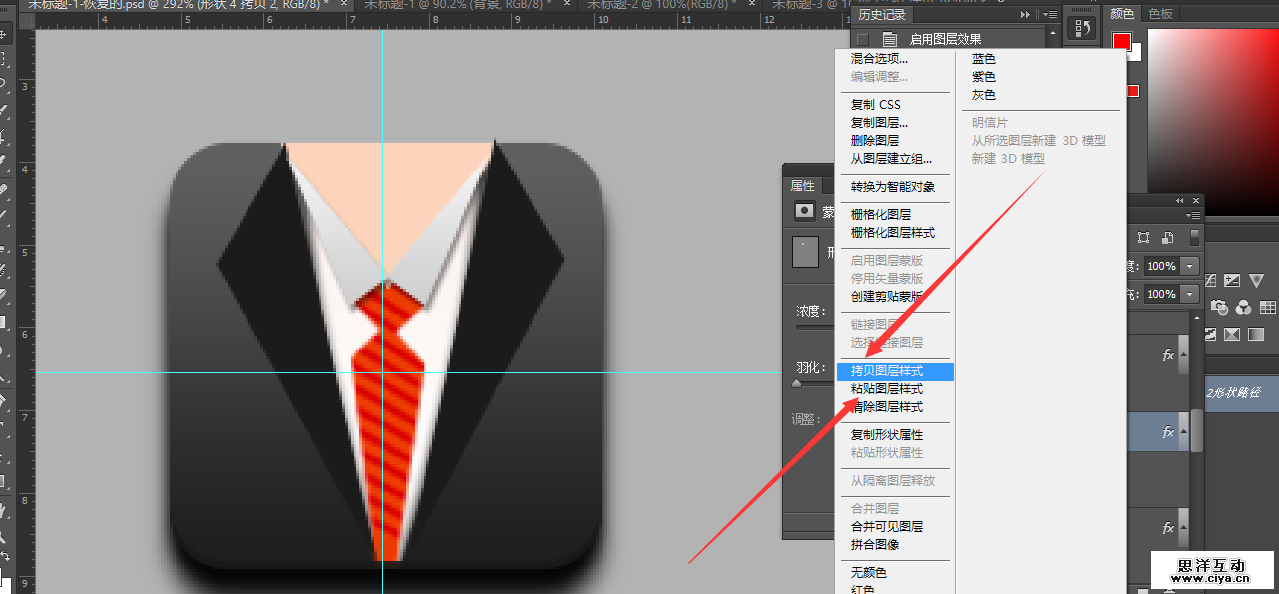Choose 粘贴图层样式 from context menu
Image resolution: width=1279 pixels, height=594 pixels.
pyautogui.click(x=886, y=389)
